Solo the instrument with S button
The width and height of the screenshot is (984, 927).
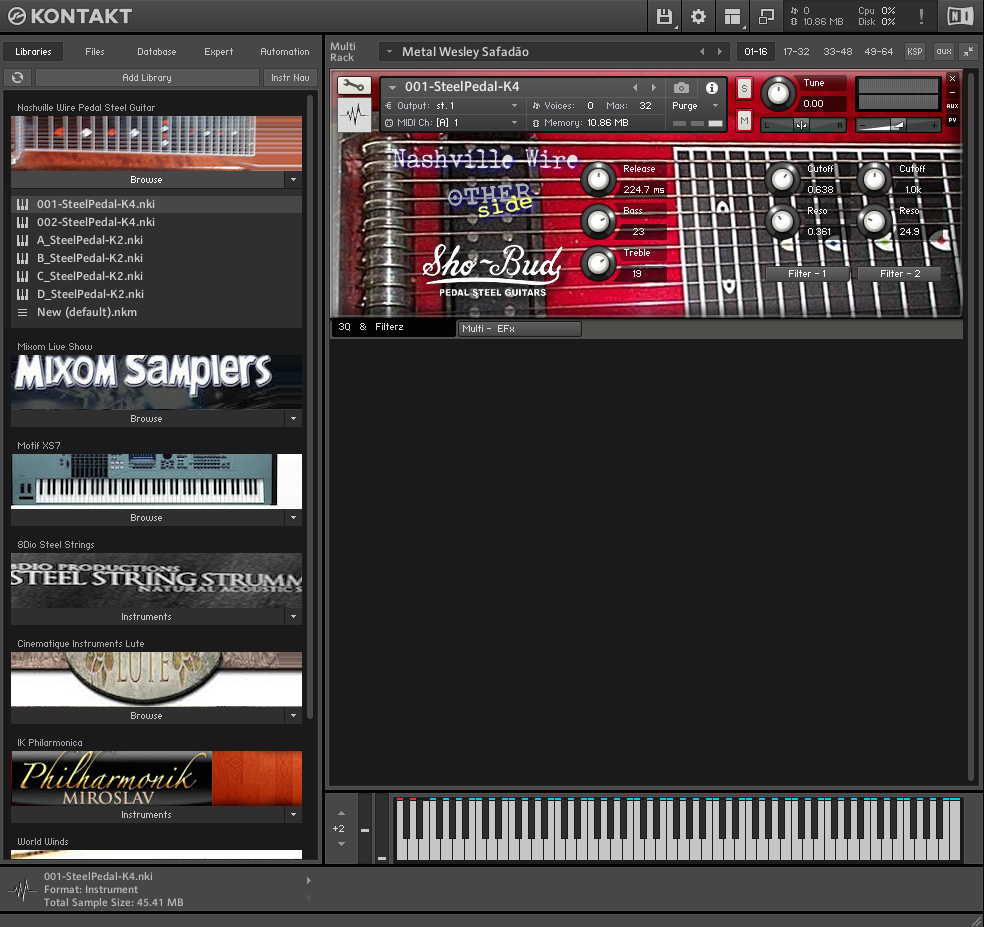[744, 88]
